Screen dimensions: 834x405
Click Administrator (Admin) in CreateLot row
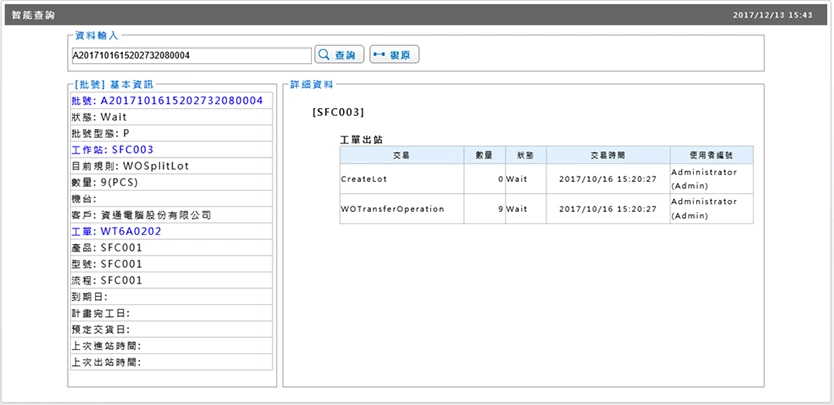coord(712,179)
